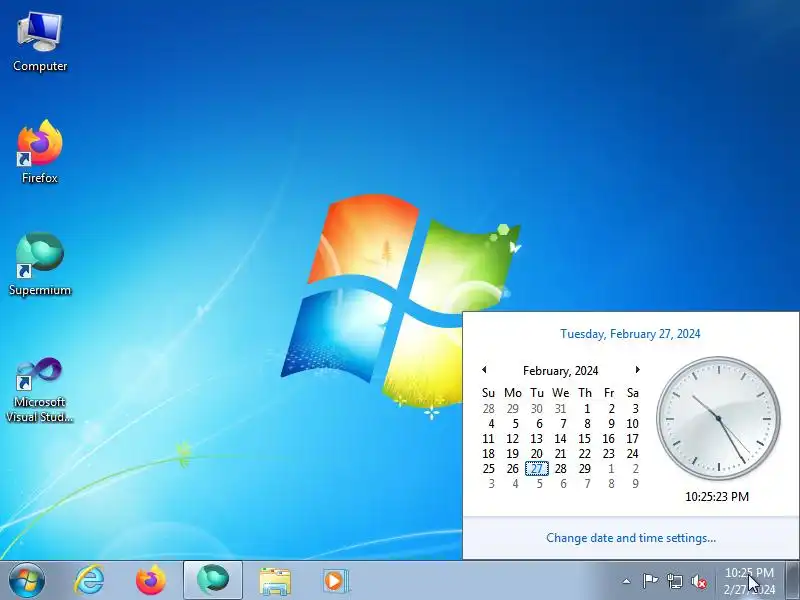Select February 10 in the calendar
This screenshot has height=600, width=800.
[x=633, y=423]
